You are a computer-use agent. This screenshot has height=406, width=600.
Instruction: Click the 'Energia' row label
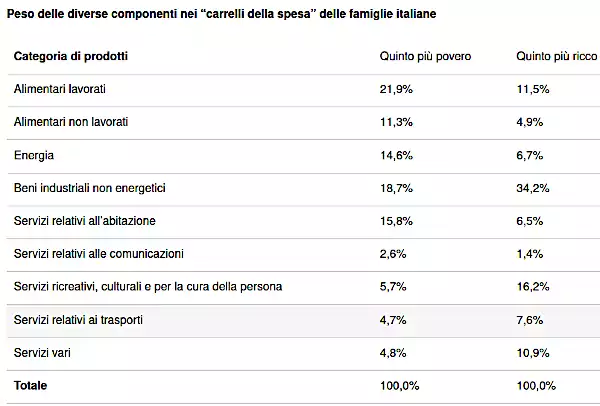(x=34, y=155)
